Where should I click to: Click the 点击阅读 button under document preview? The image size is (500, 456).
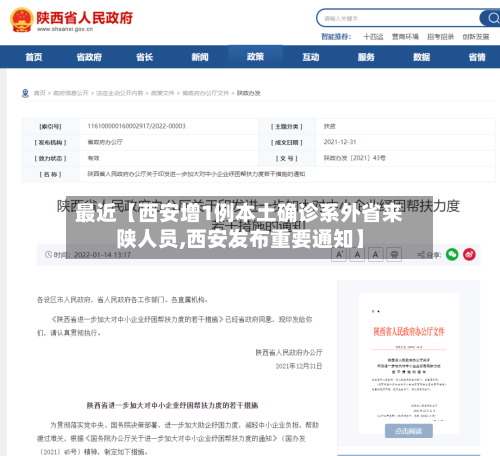[x=409, y=431]
